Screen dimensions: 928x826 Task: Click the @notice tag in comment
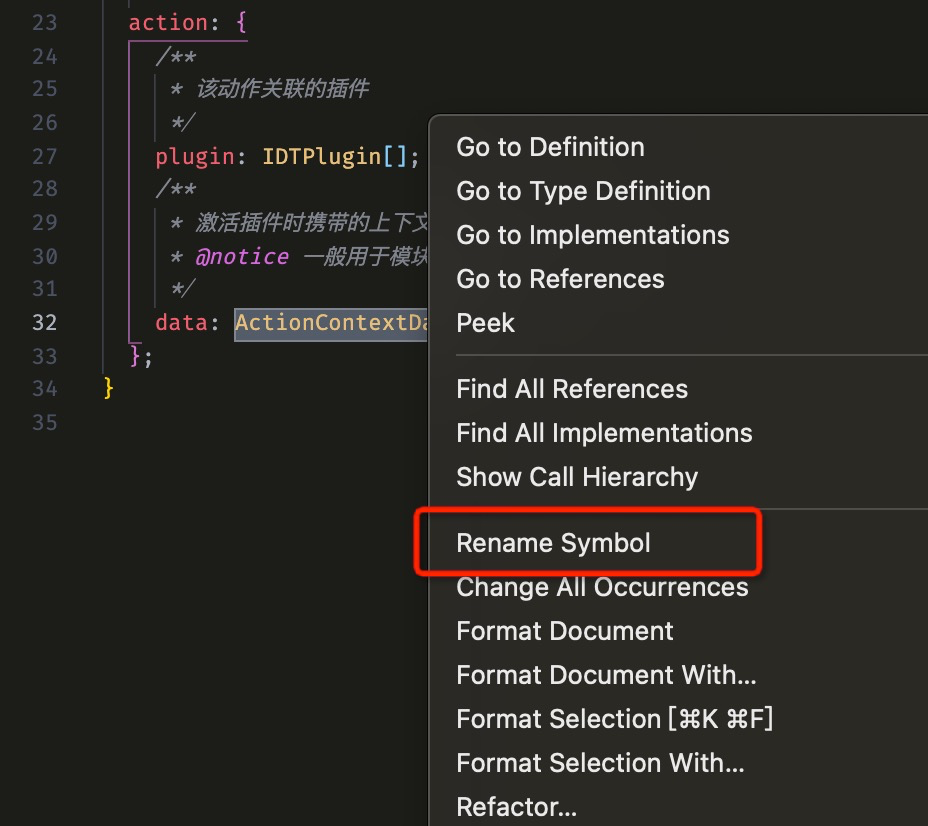[242, 256]
